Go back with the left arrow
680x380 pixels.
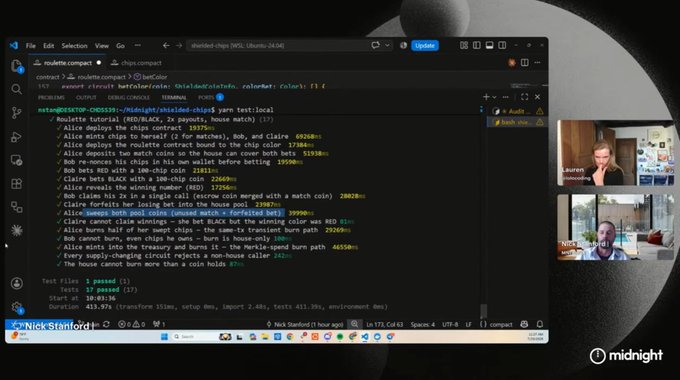pos(166,46)
